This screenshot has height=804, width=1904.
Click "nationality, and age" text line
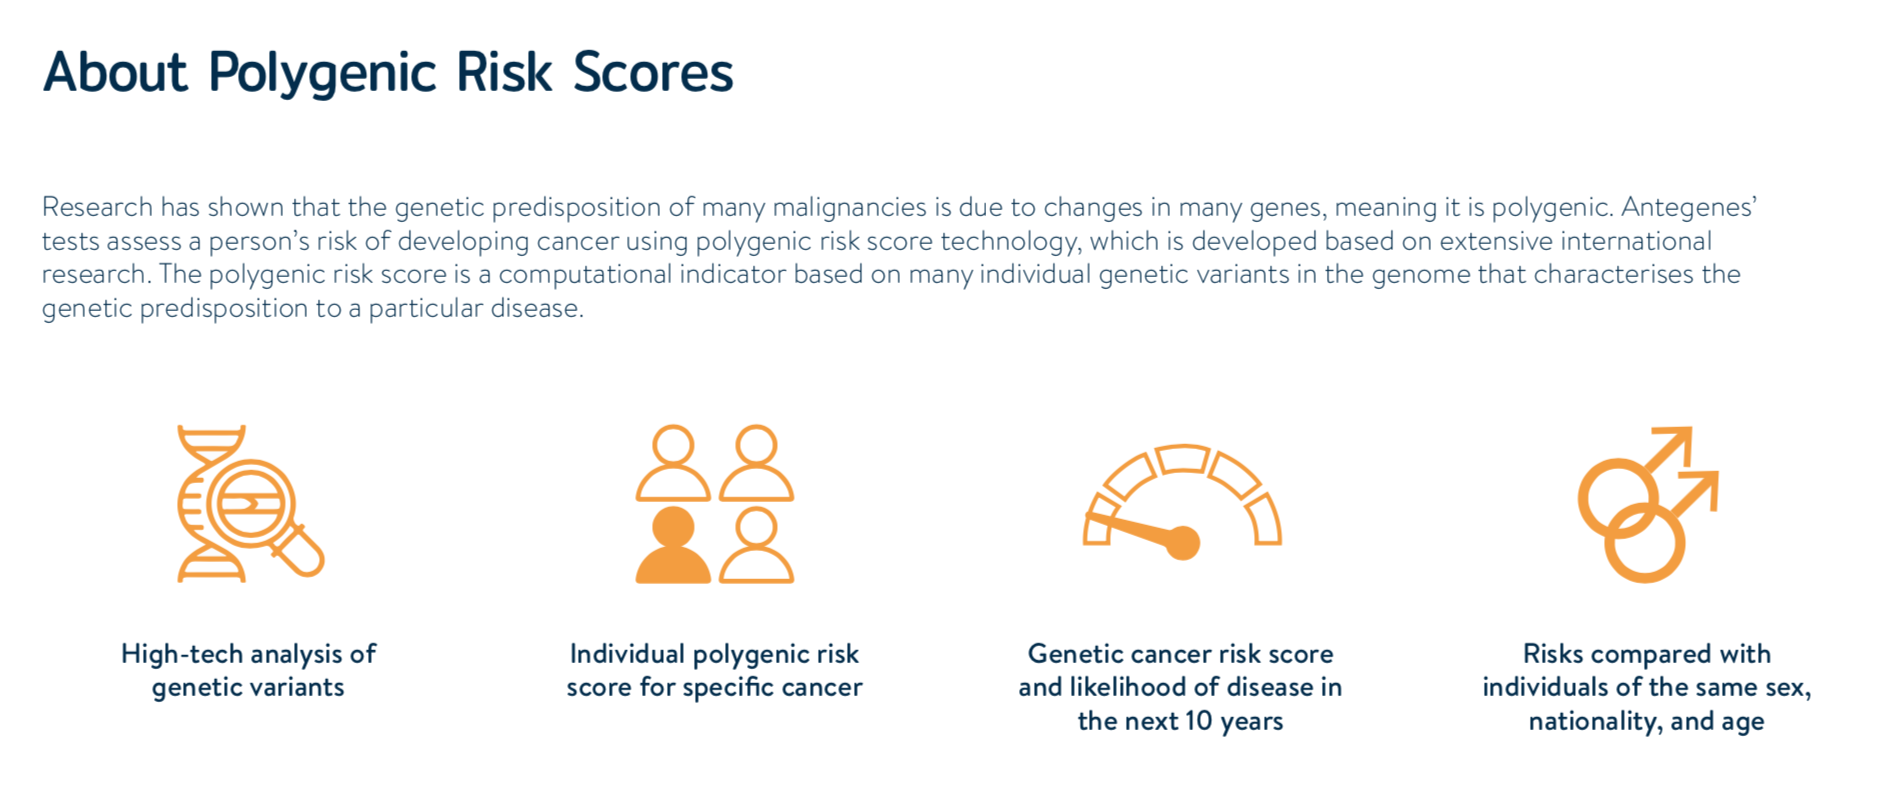click(x=1646, y=721)
